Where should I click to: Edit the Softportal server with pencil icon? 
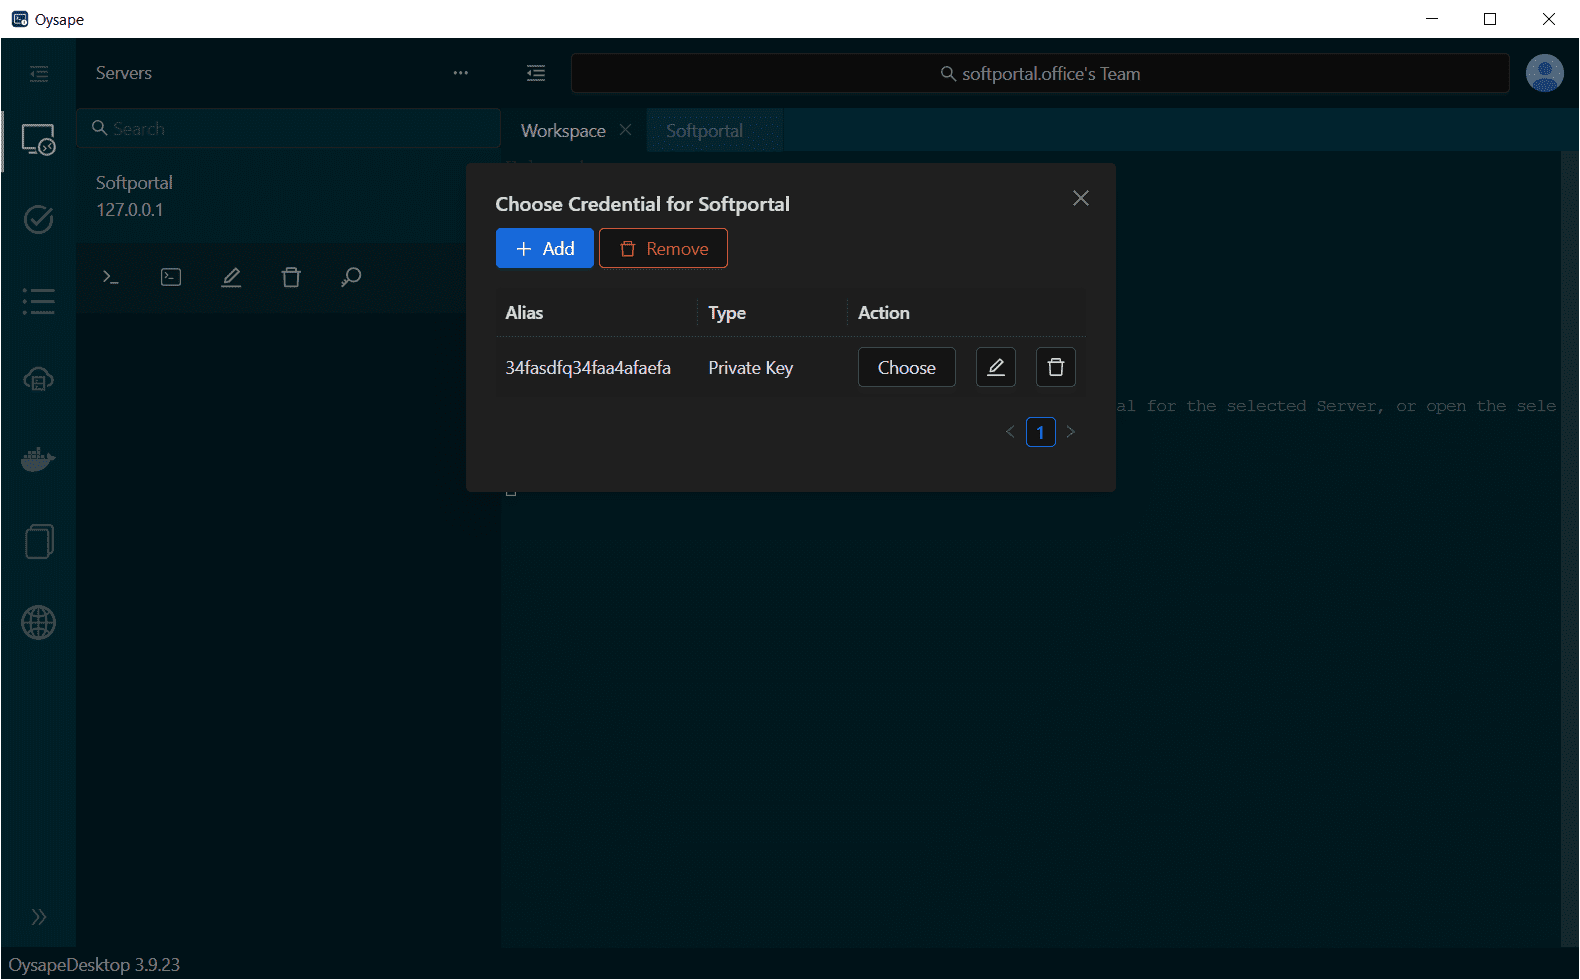[x=231, y=277]
